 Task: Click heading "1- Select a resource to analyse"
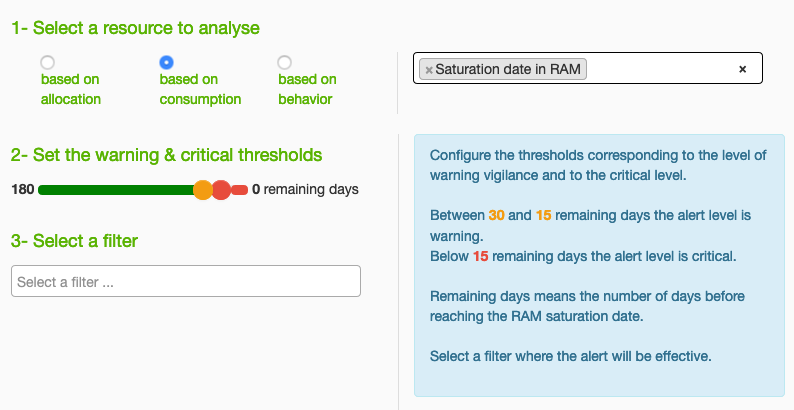click(135, 28)
